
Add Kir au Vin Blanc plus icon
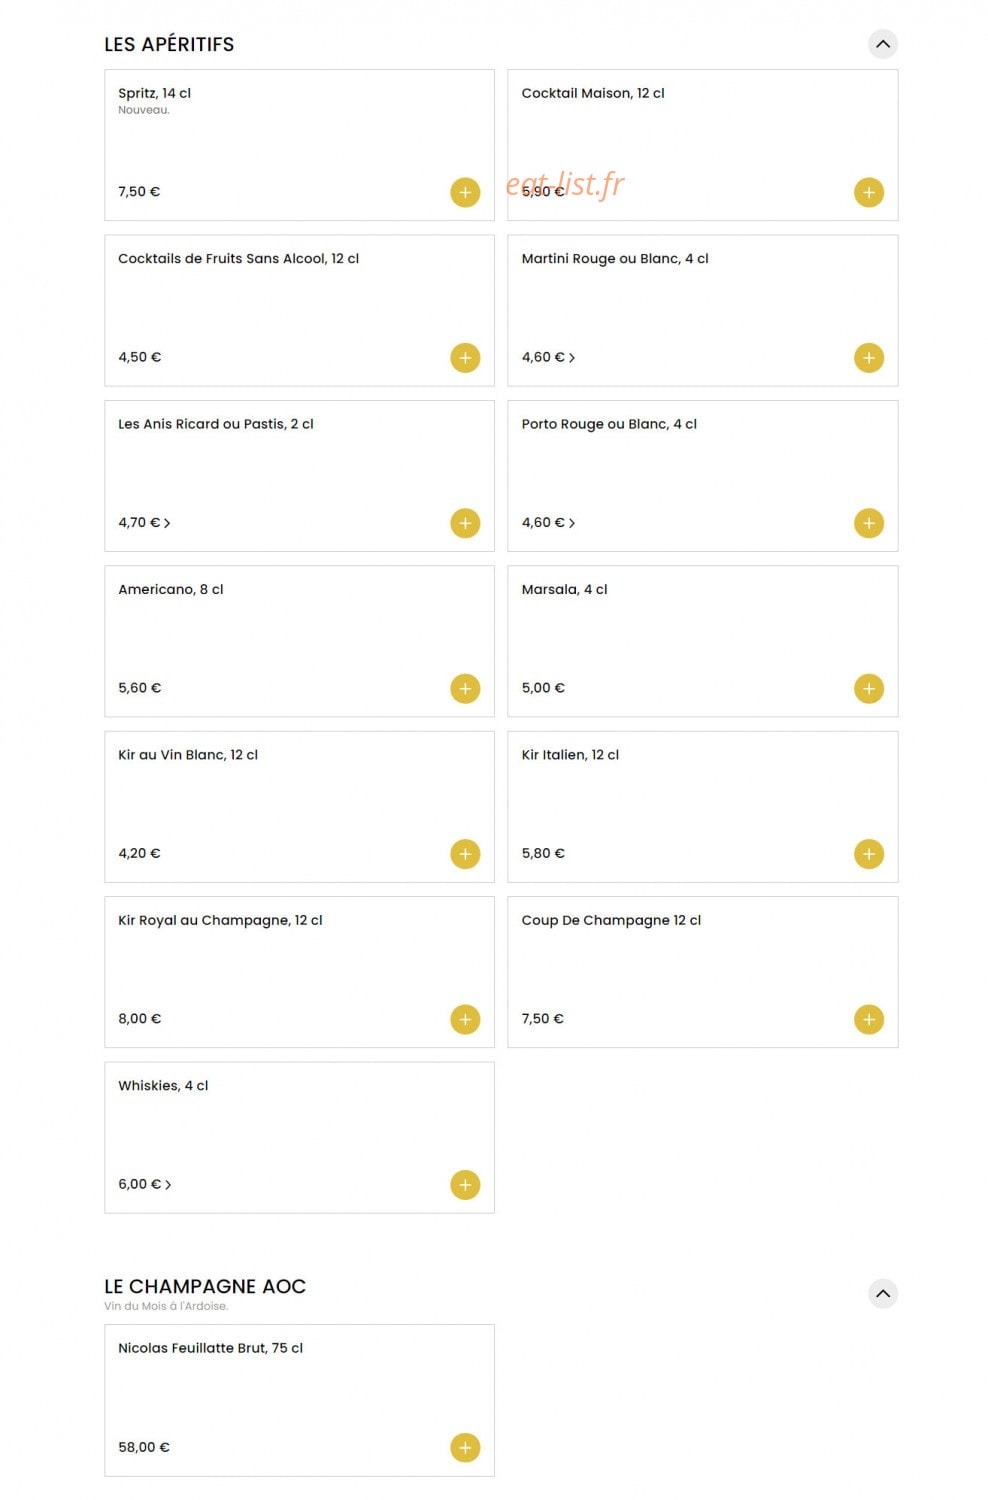(465, 853)
